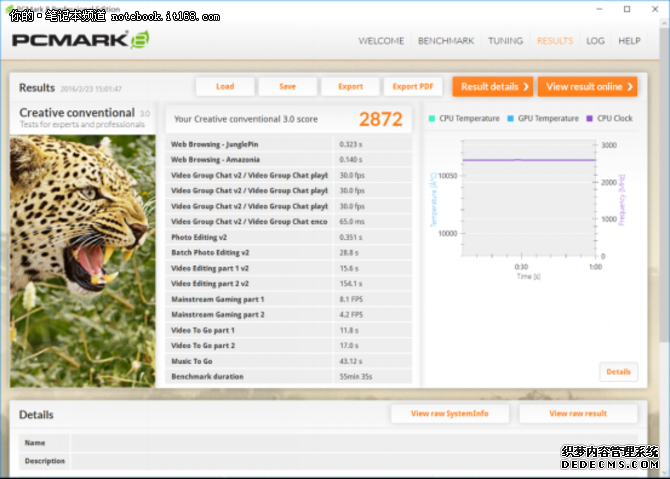Click the Save results button

coord(288,86)
